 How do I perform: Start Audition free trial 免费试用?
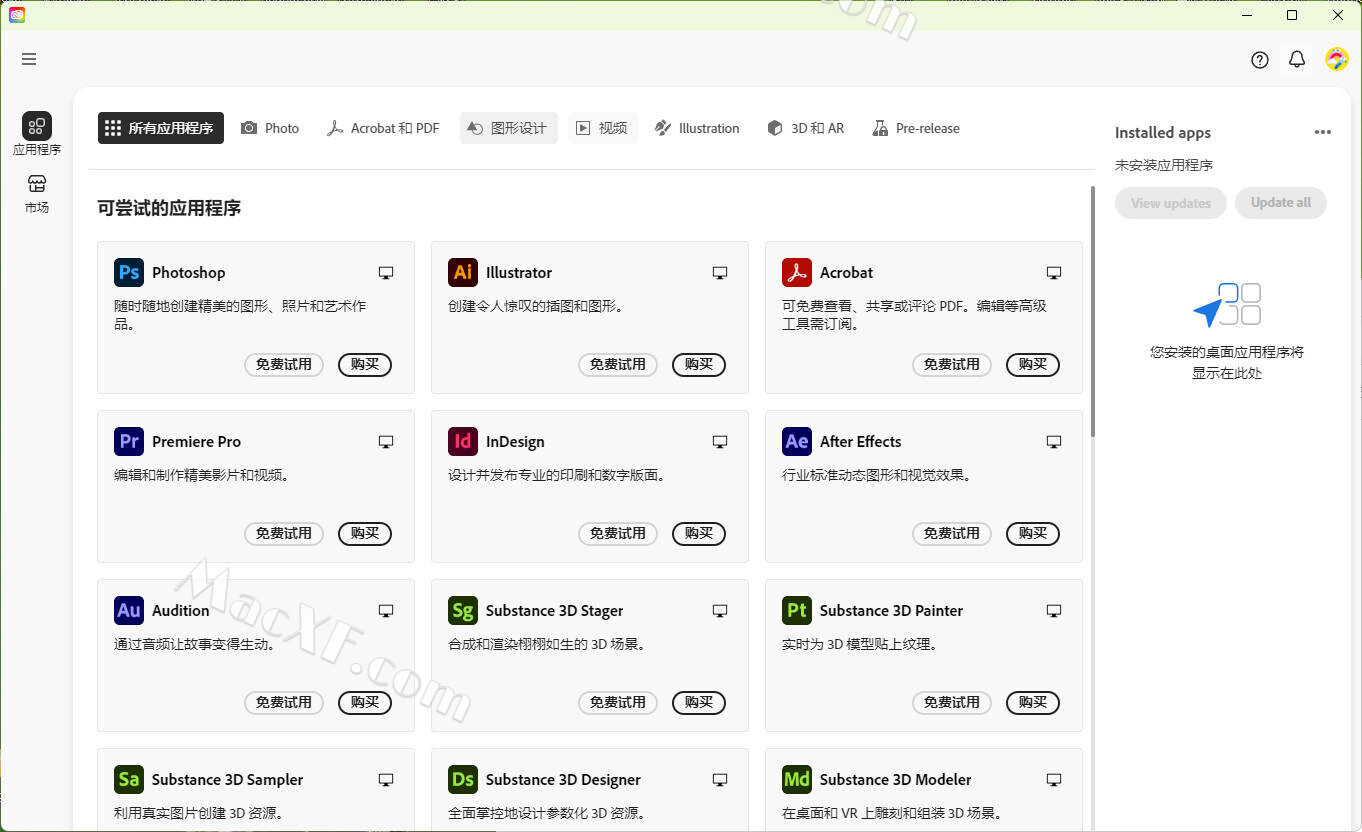click(284, 703)
